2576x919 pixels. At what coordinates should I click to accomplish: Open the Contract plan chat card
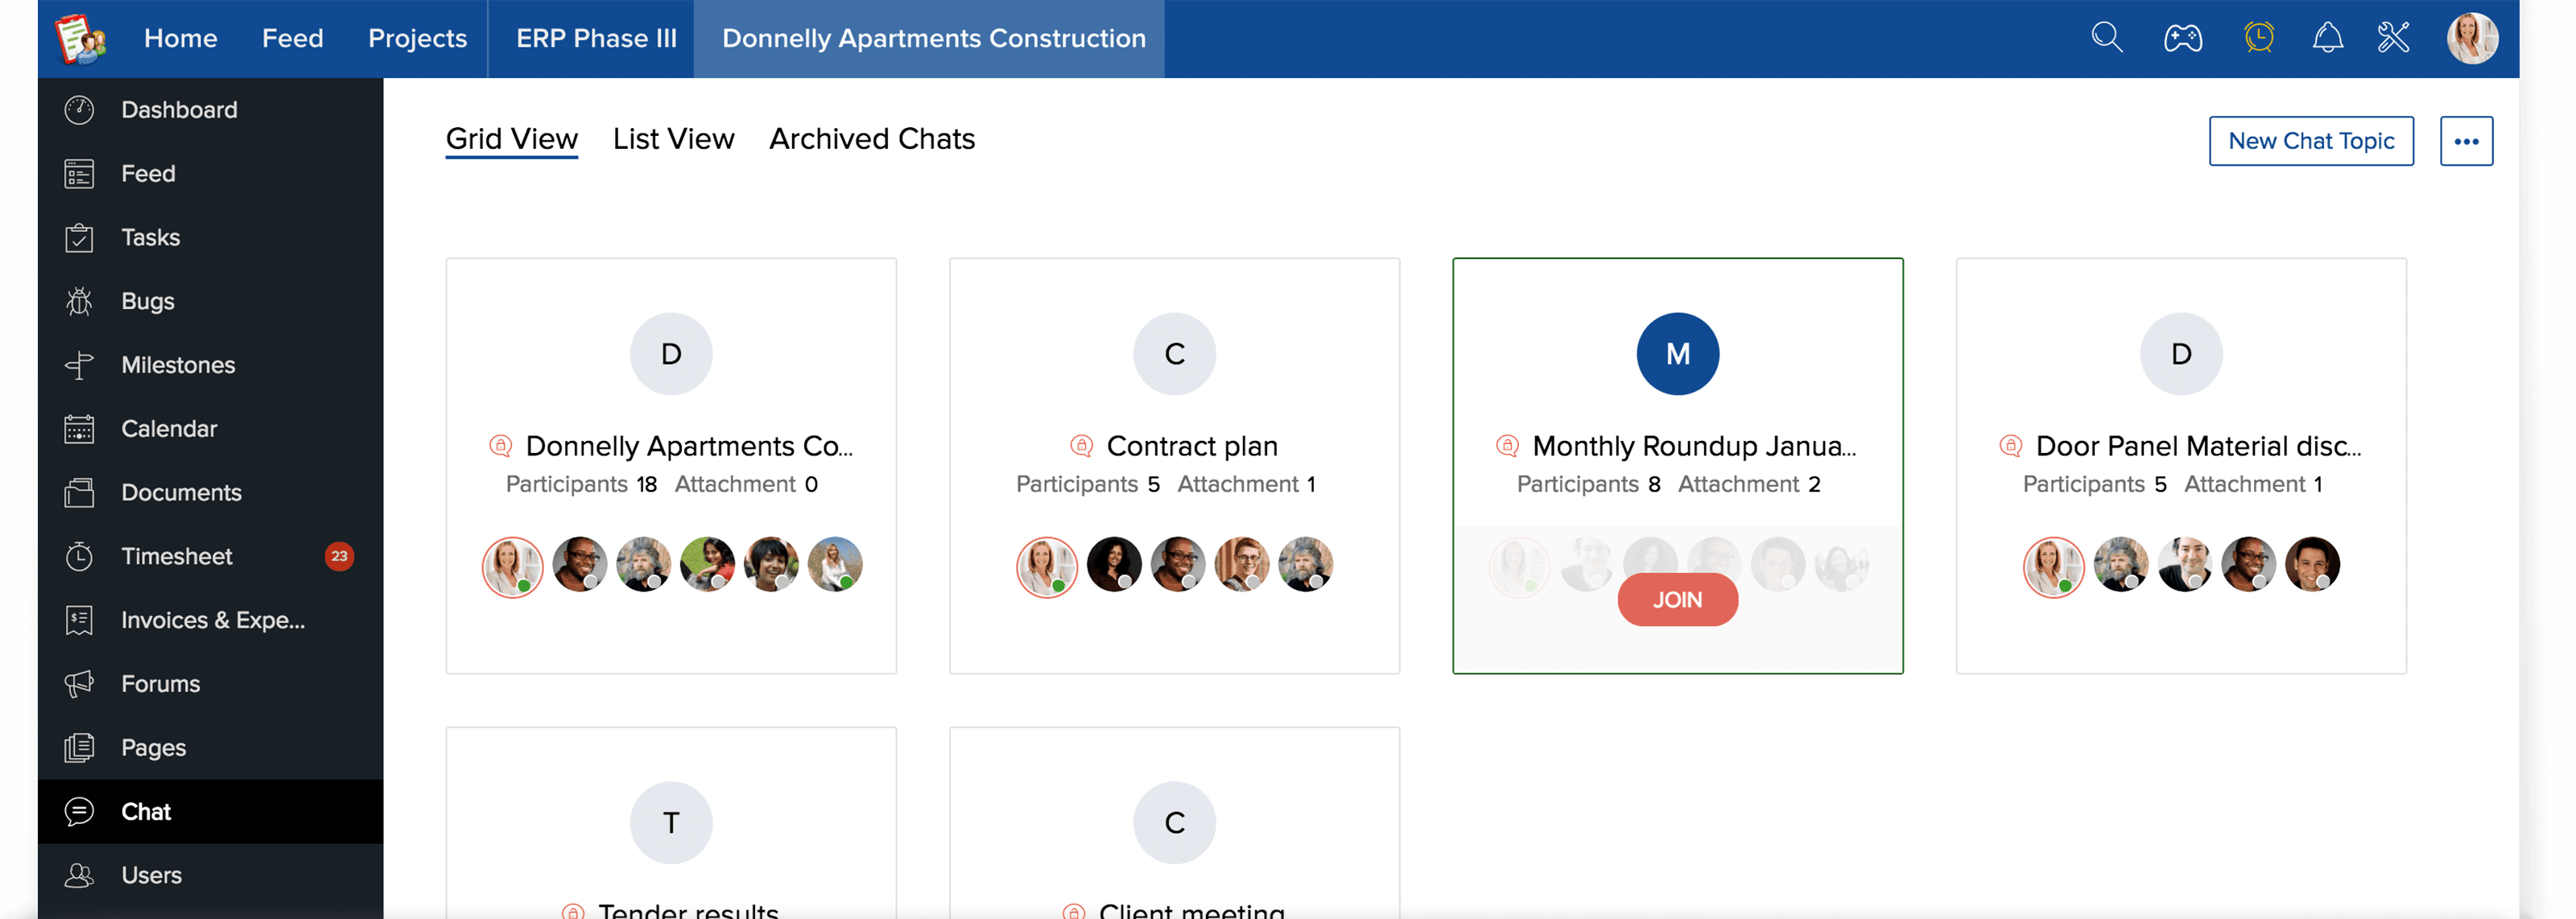click(x=1191, y=446)
